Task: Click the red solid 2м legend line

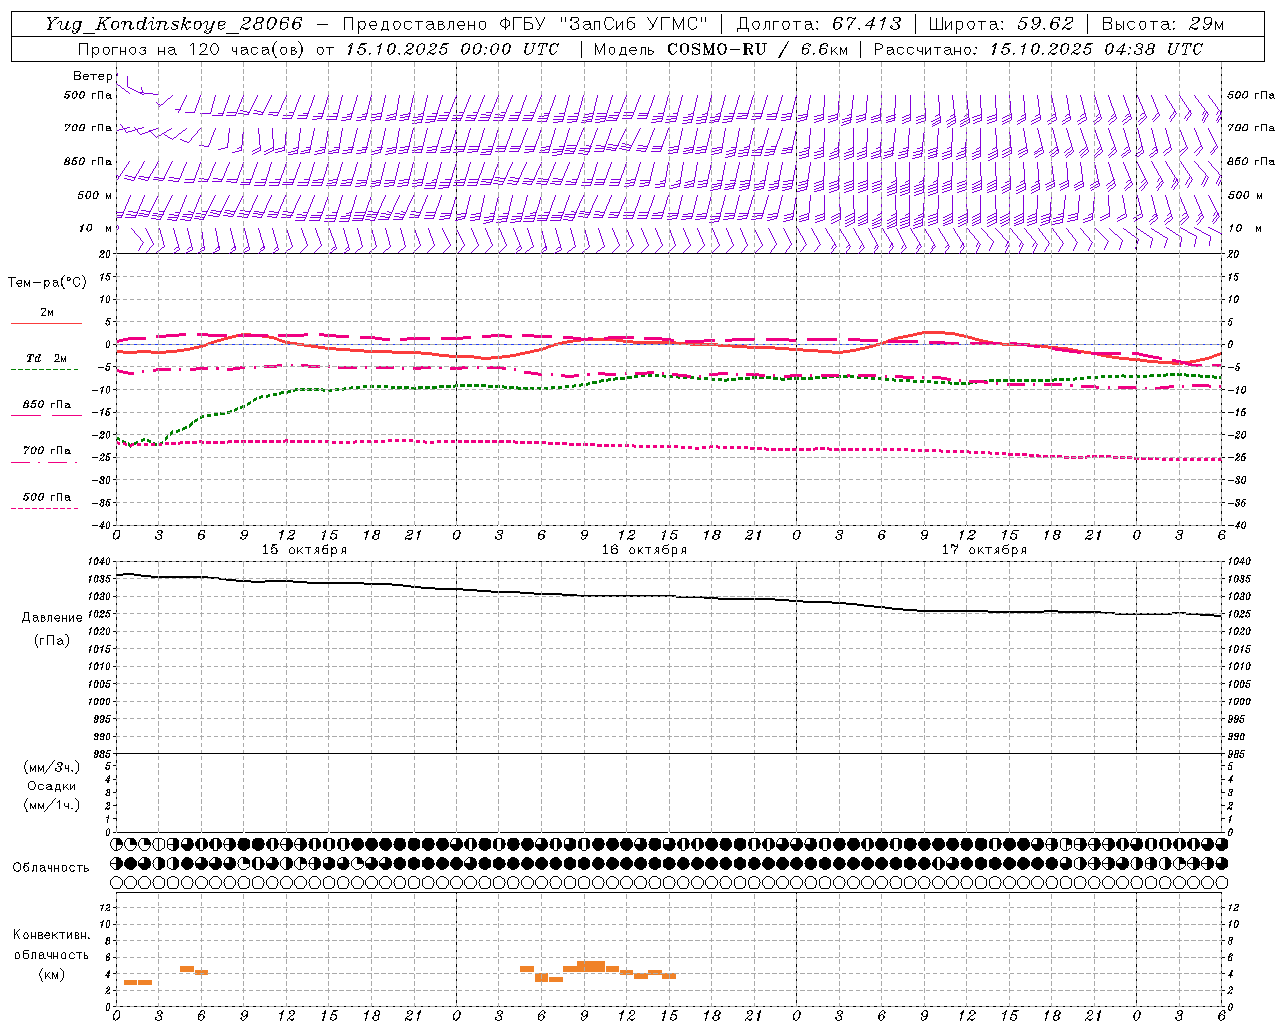Action: (46, 323)
